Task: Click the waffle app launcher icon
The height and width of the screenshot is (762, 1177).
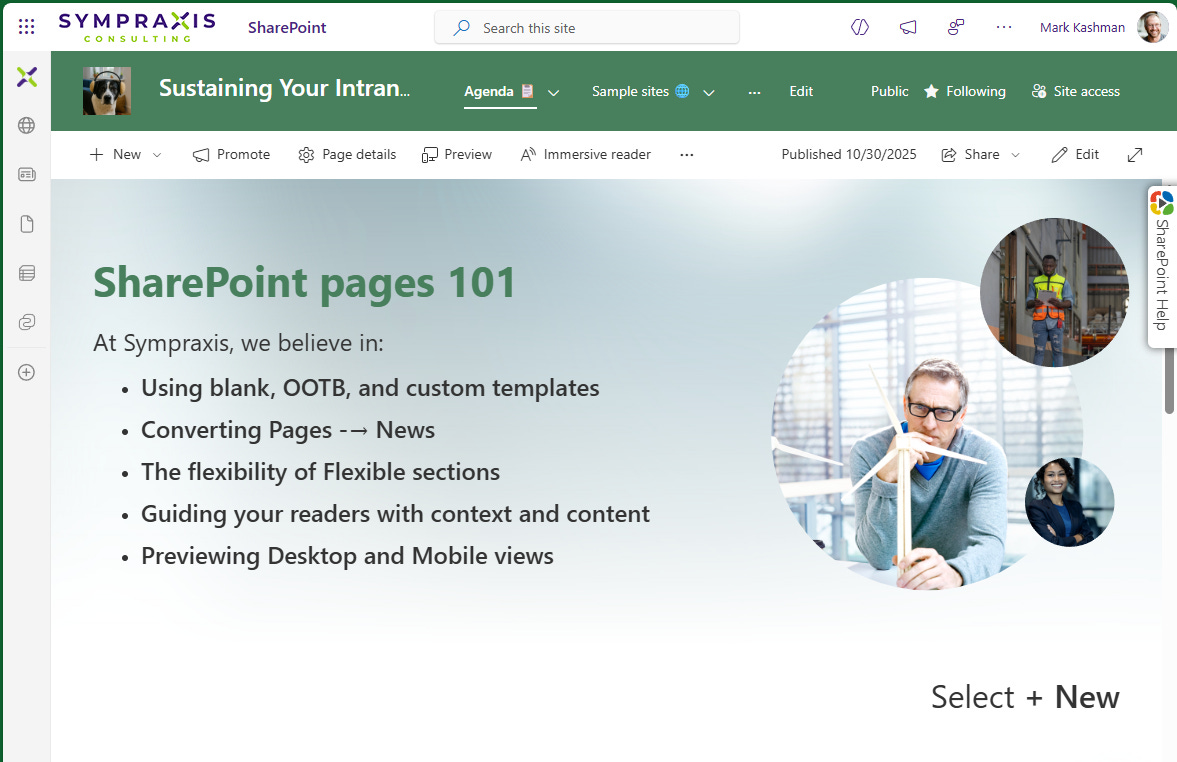Action: (26, 26)
